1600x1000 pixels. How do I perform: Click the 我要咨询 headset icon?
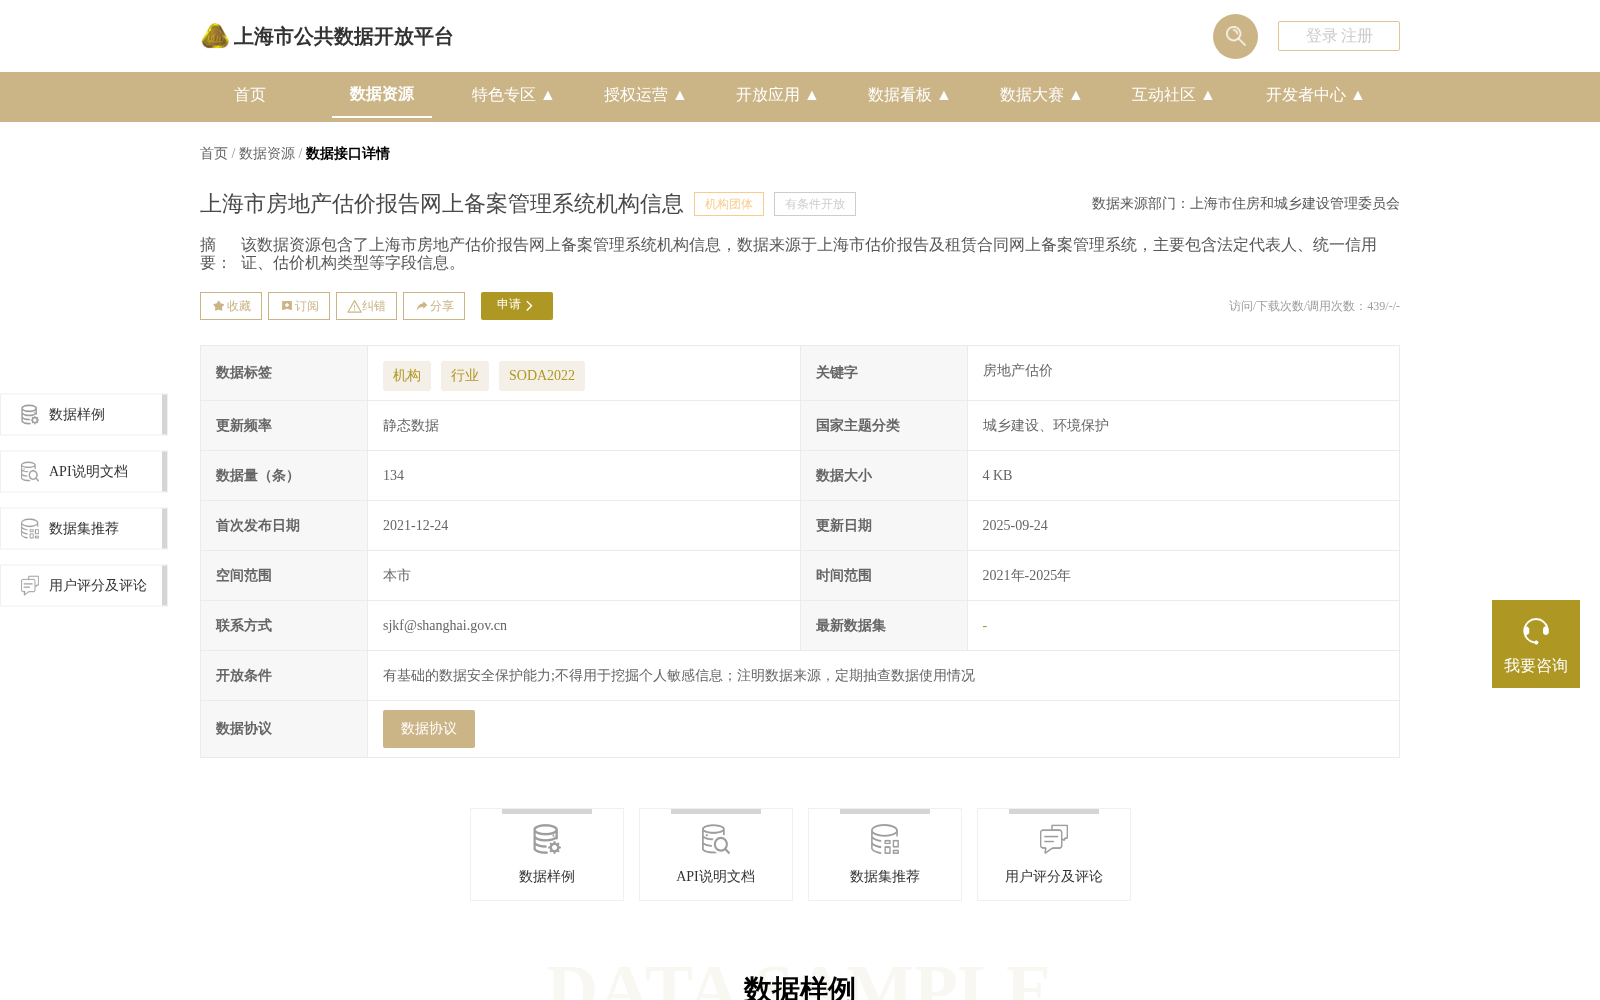pyautogui.click(x=1536, y=631)
